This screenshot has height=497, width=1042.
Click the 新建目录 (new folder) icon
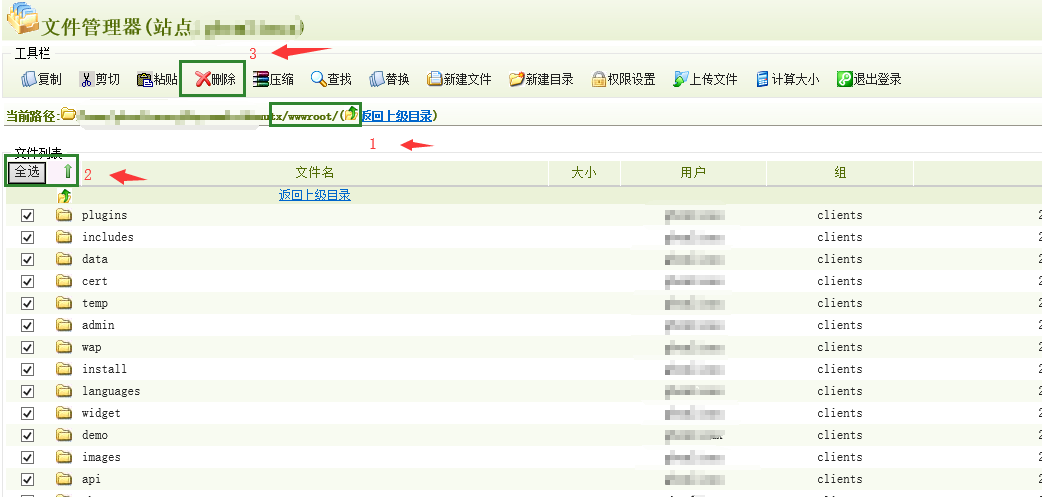(517, 79)
